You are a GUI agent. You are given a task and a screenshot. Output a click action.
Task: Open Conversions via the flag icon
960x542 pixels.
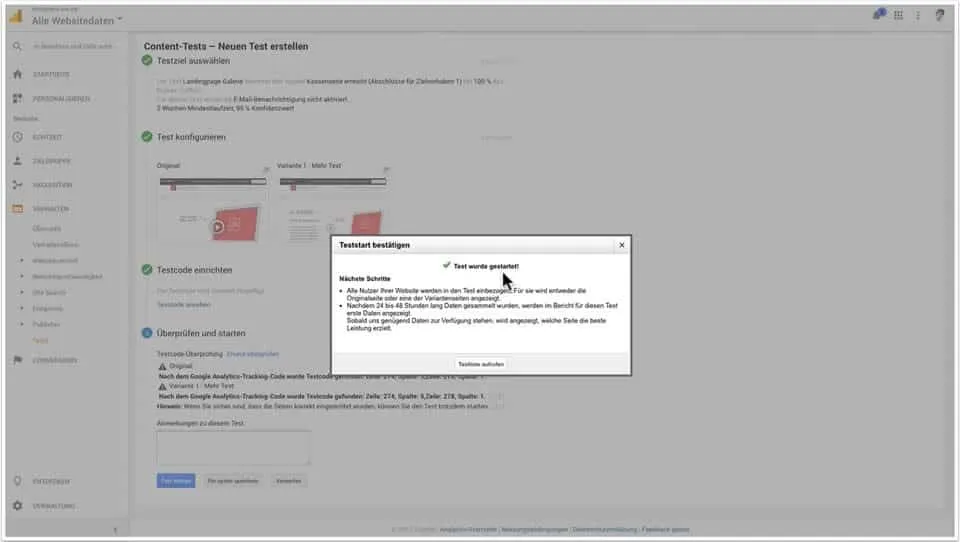17,359
